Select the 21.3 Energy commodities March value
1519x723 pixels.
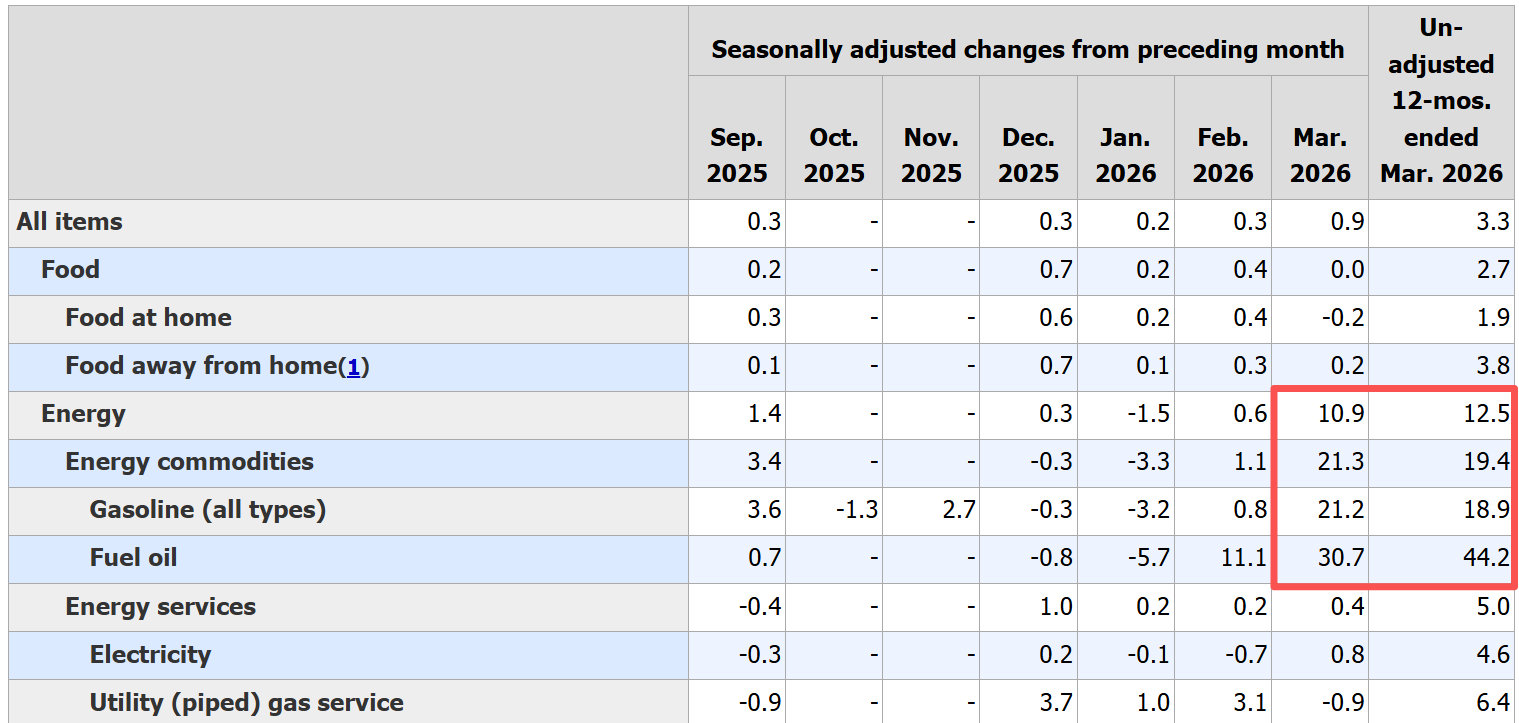click(x=1341, y=462)
